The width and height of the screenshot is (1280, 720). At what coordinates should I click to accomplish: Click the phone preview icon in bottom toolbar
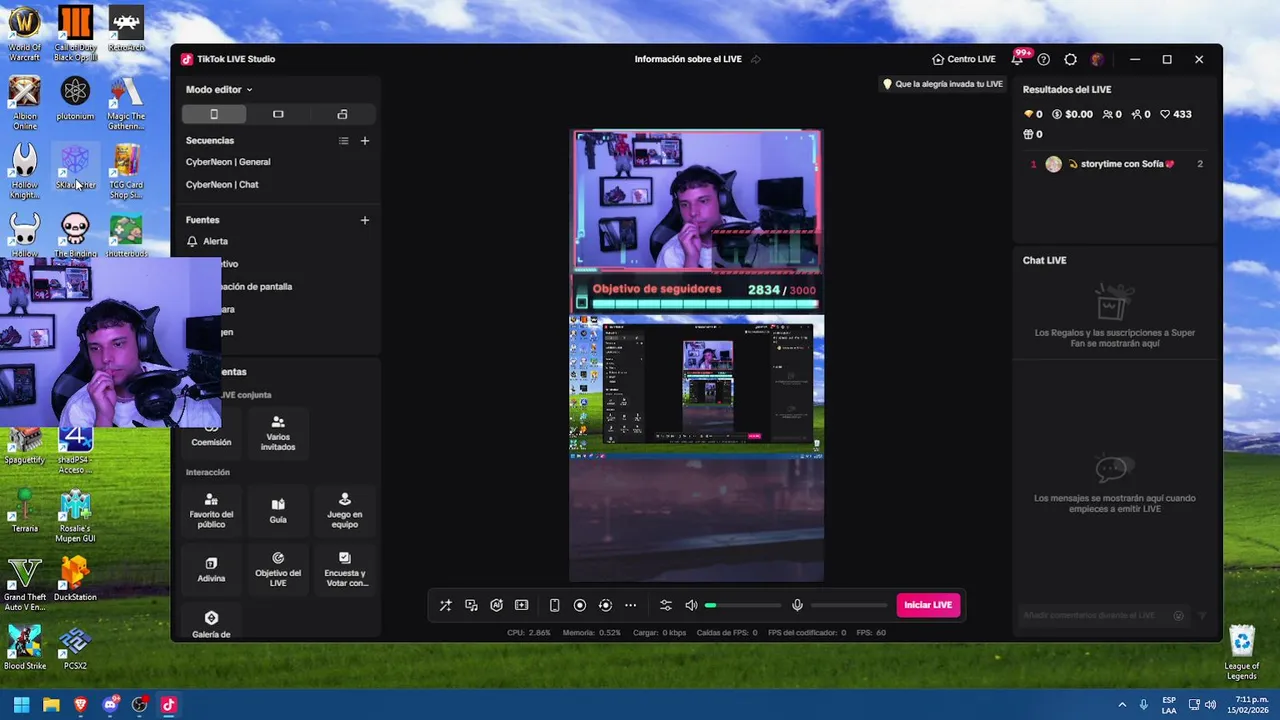pos(554,605)
